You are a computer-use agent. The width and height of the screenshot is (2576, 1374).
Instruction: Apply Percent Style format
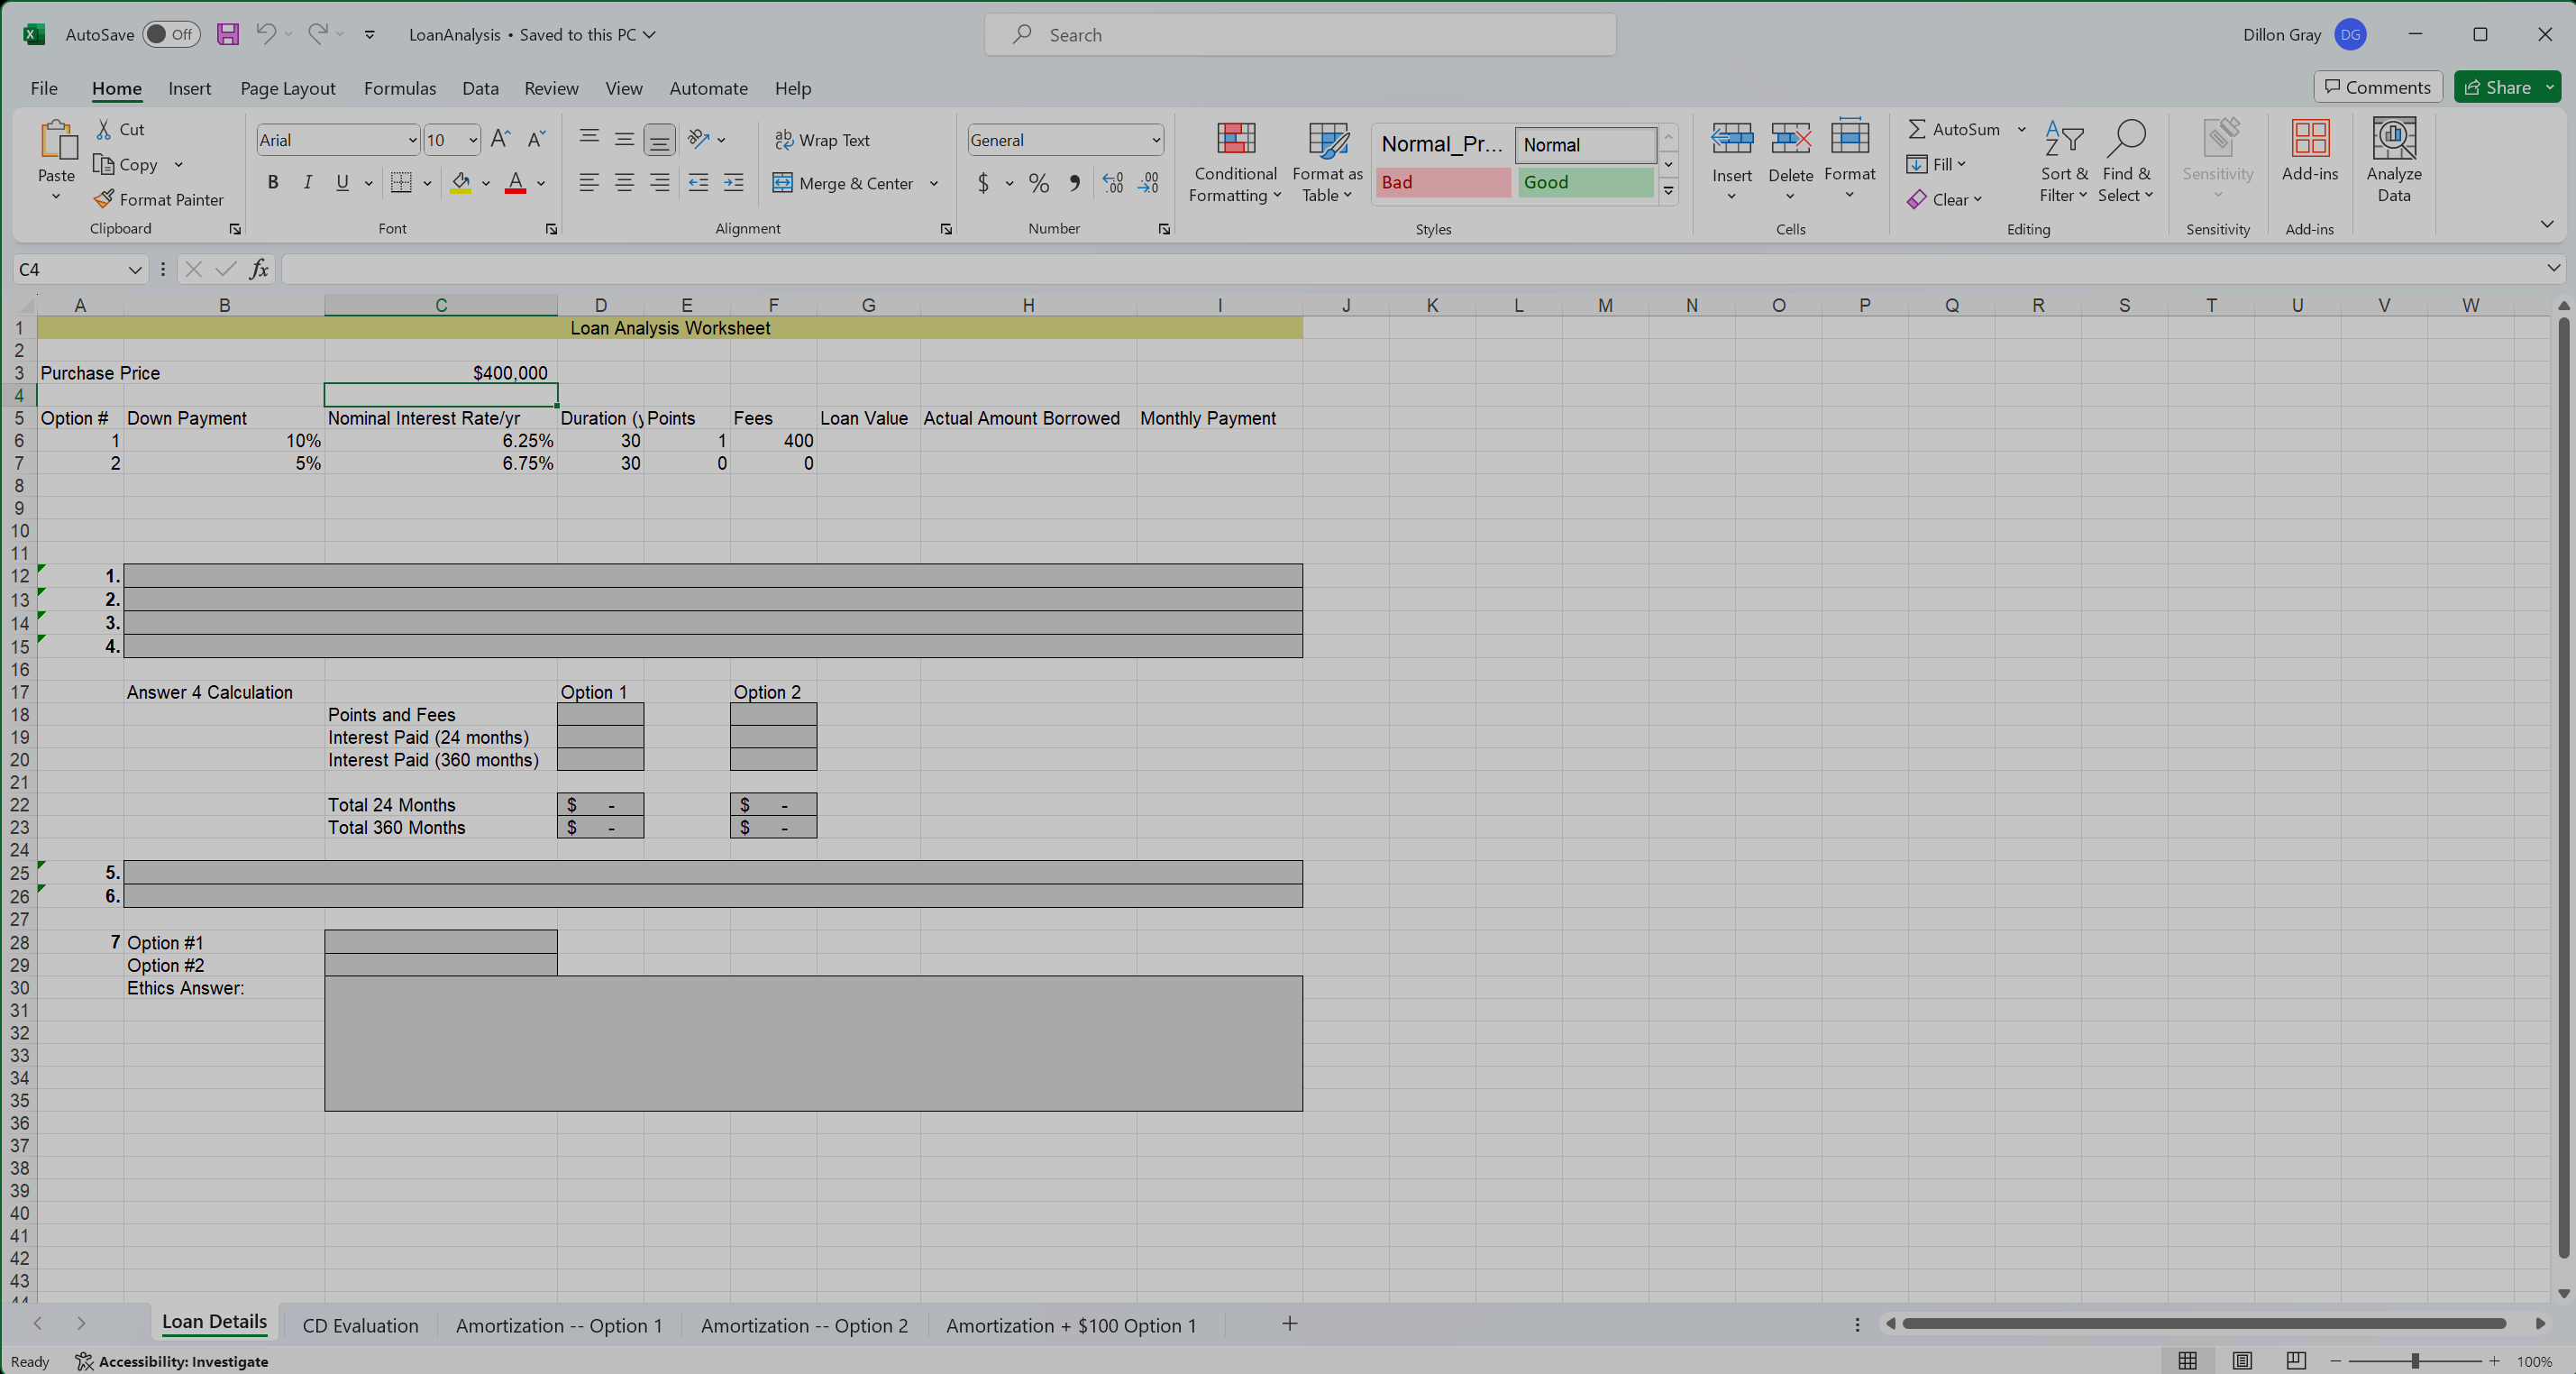coord(1039,183)
